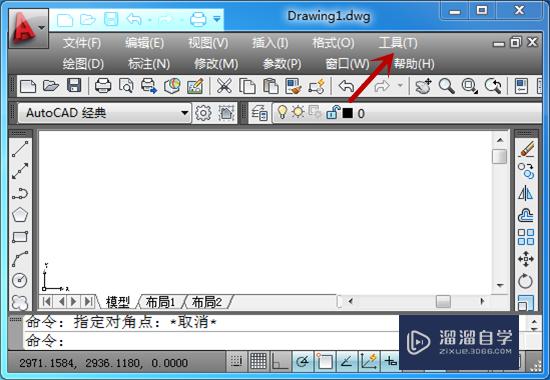This screenshot has width=550, height=380.
Task: Toggle Ortho mode in status bar
Action: coord(280,361)
